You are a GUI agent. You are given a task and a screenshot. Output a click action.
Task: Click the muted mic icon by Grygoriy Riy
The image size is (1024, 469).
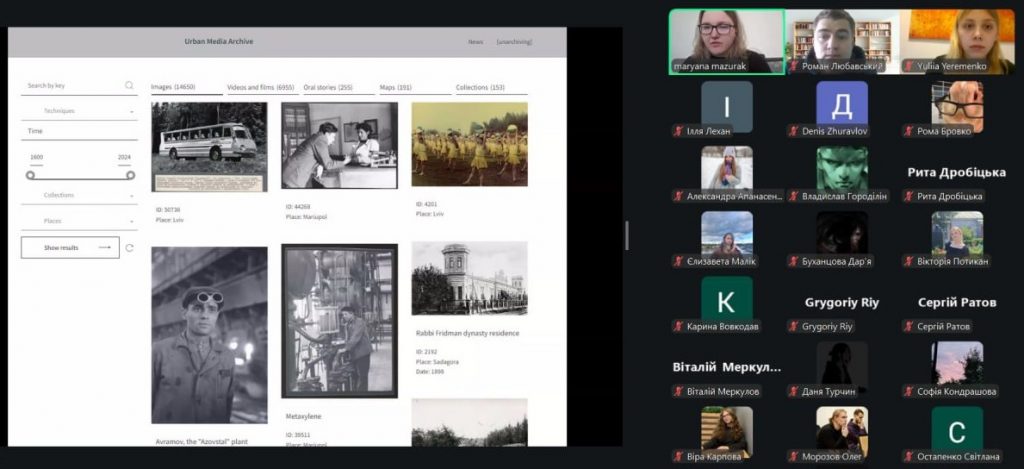click(x=794, y=327)
